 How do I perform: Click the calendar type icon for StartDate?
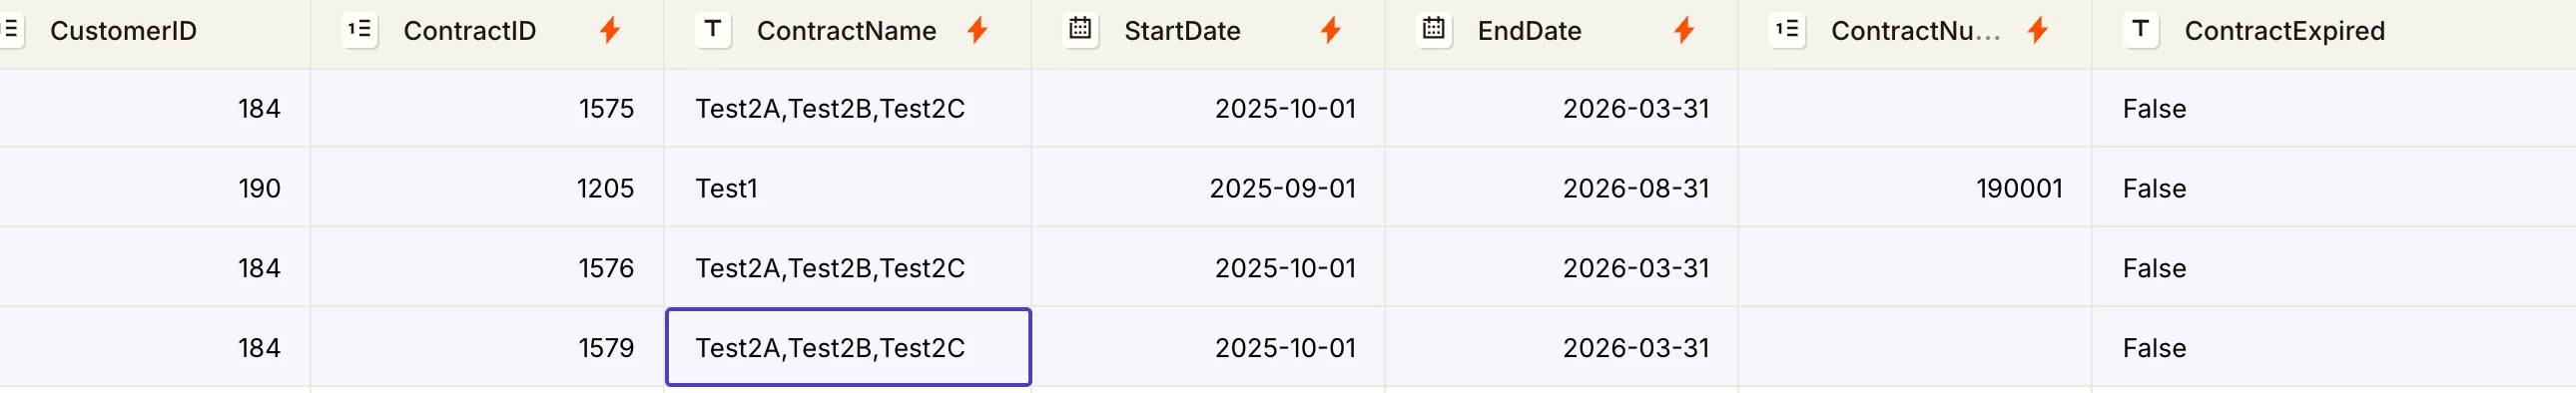[1080, 29]
